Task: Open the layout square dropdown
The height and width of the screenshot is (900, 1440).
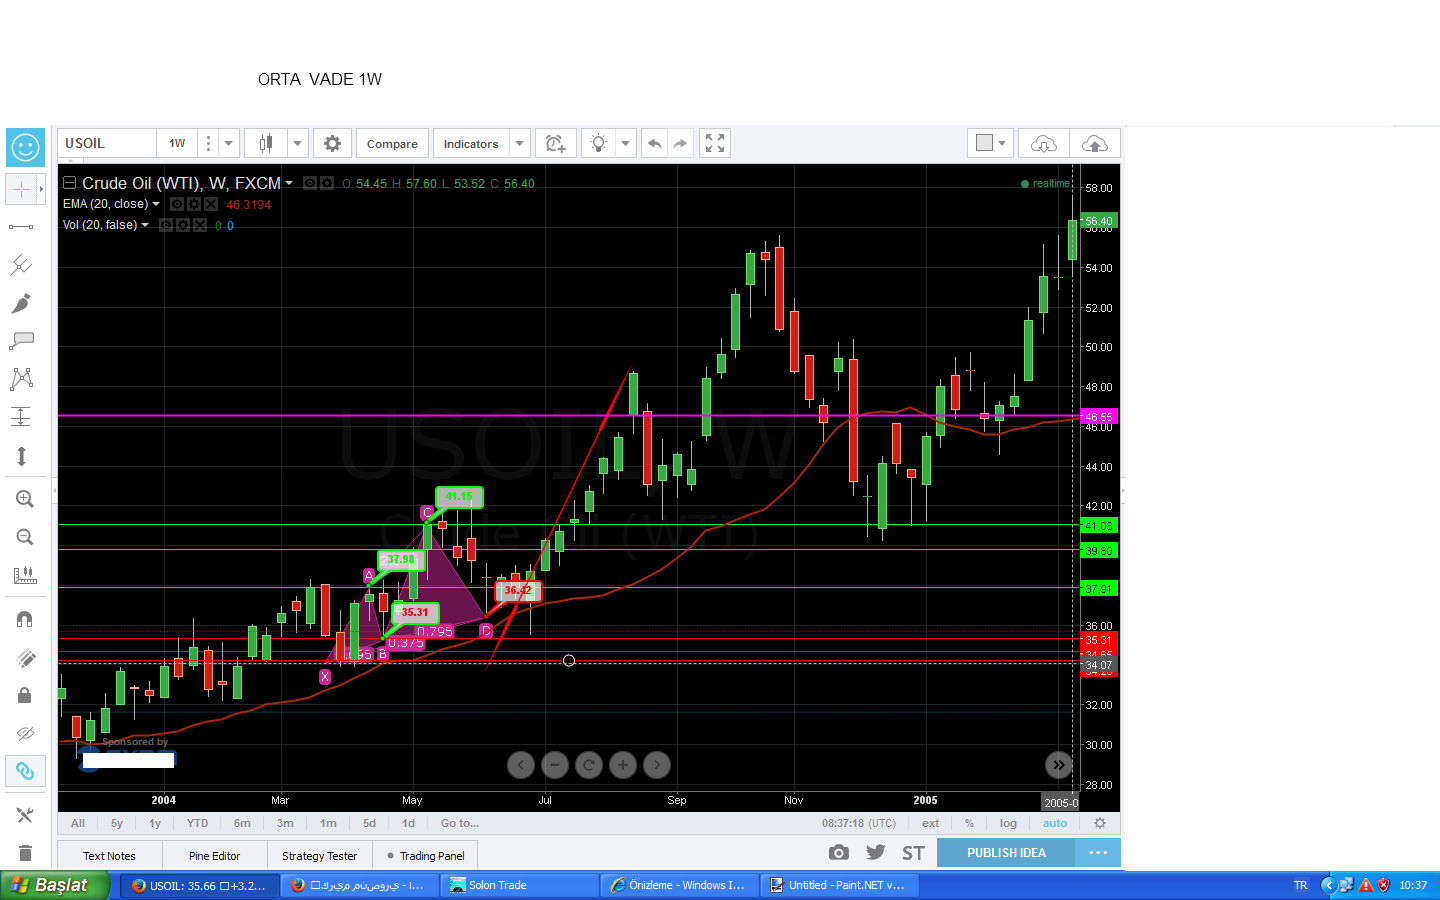Action: coord(991,143)
